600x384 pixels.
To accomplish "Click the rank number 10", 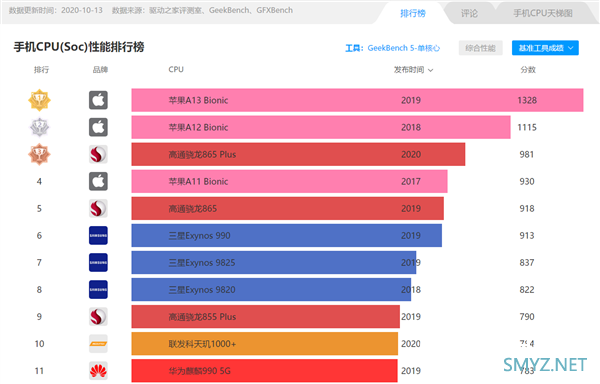I will [39, 344].
